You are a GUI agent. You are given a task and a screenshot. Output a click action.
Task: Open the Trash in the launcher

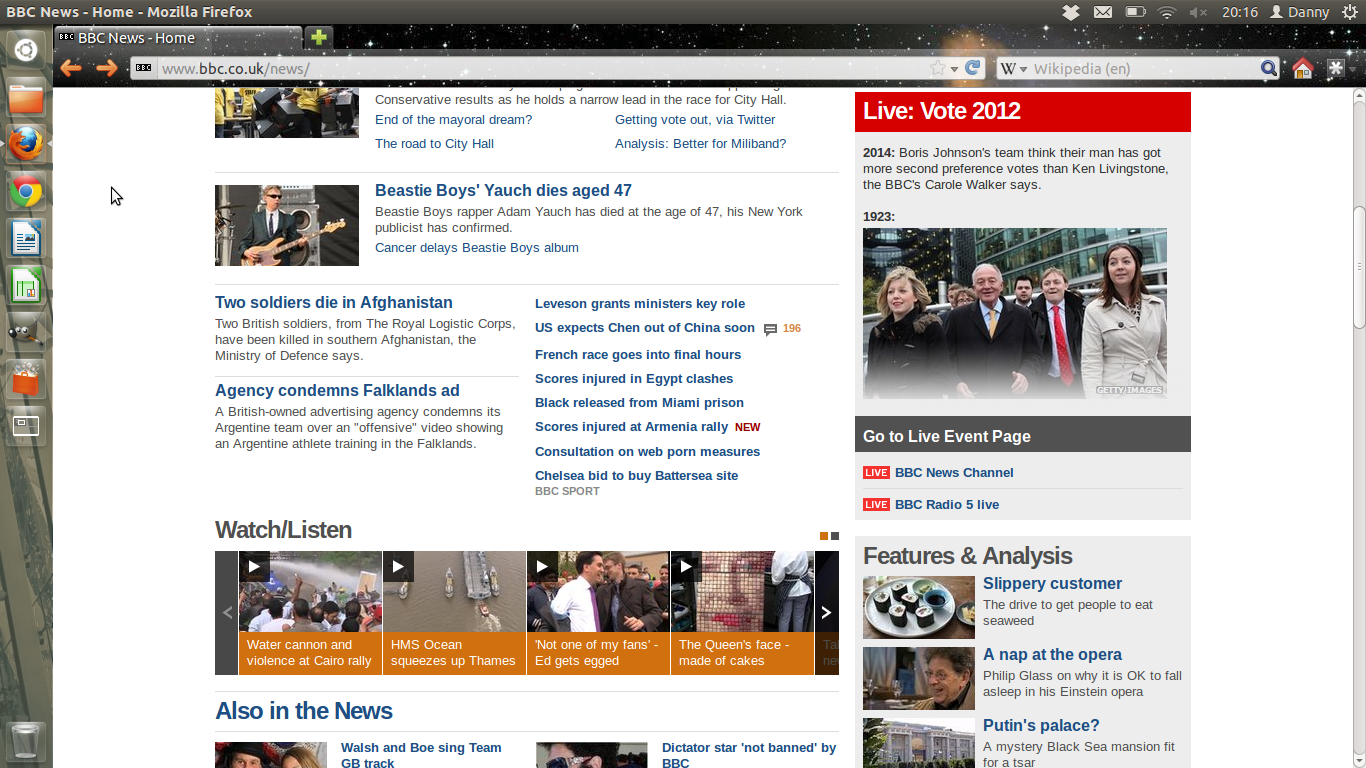[x=26, y=741]
